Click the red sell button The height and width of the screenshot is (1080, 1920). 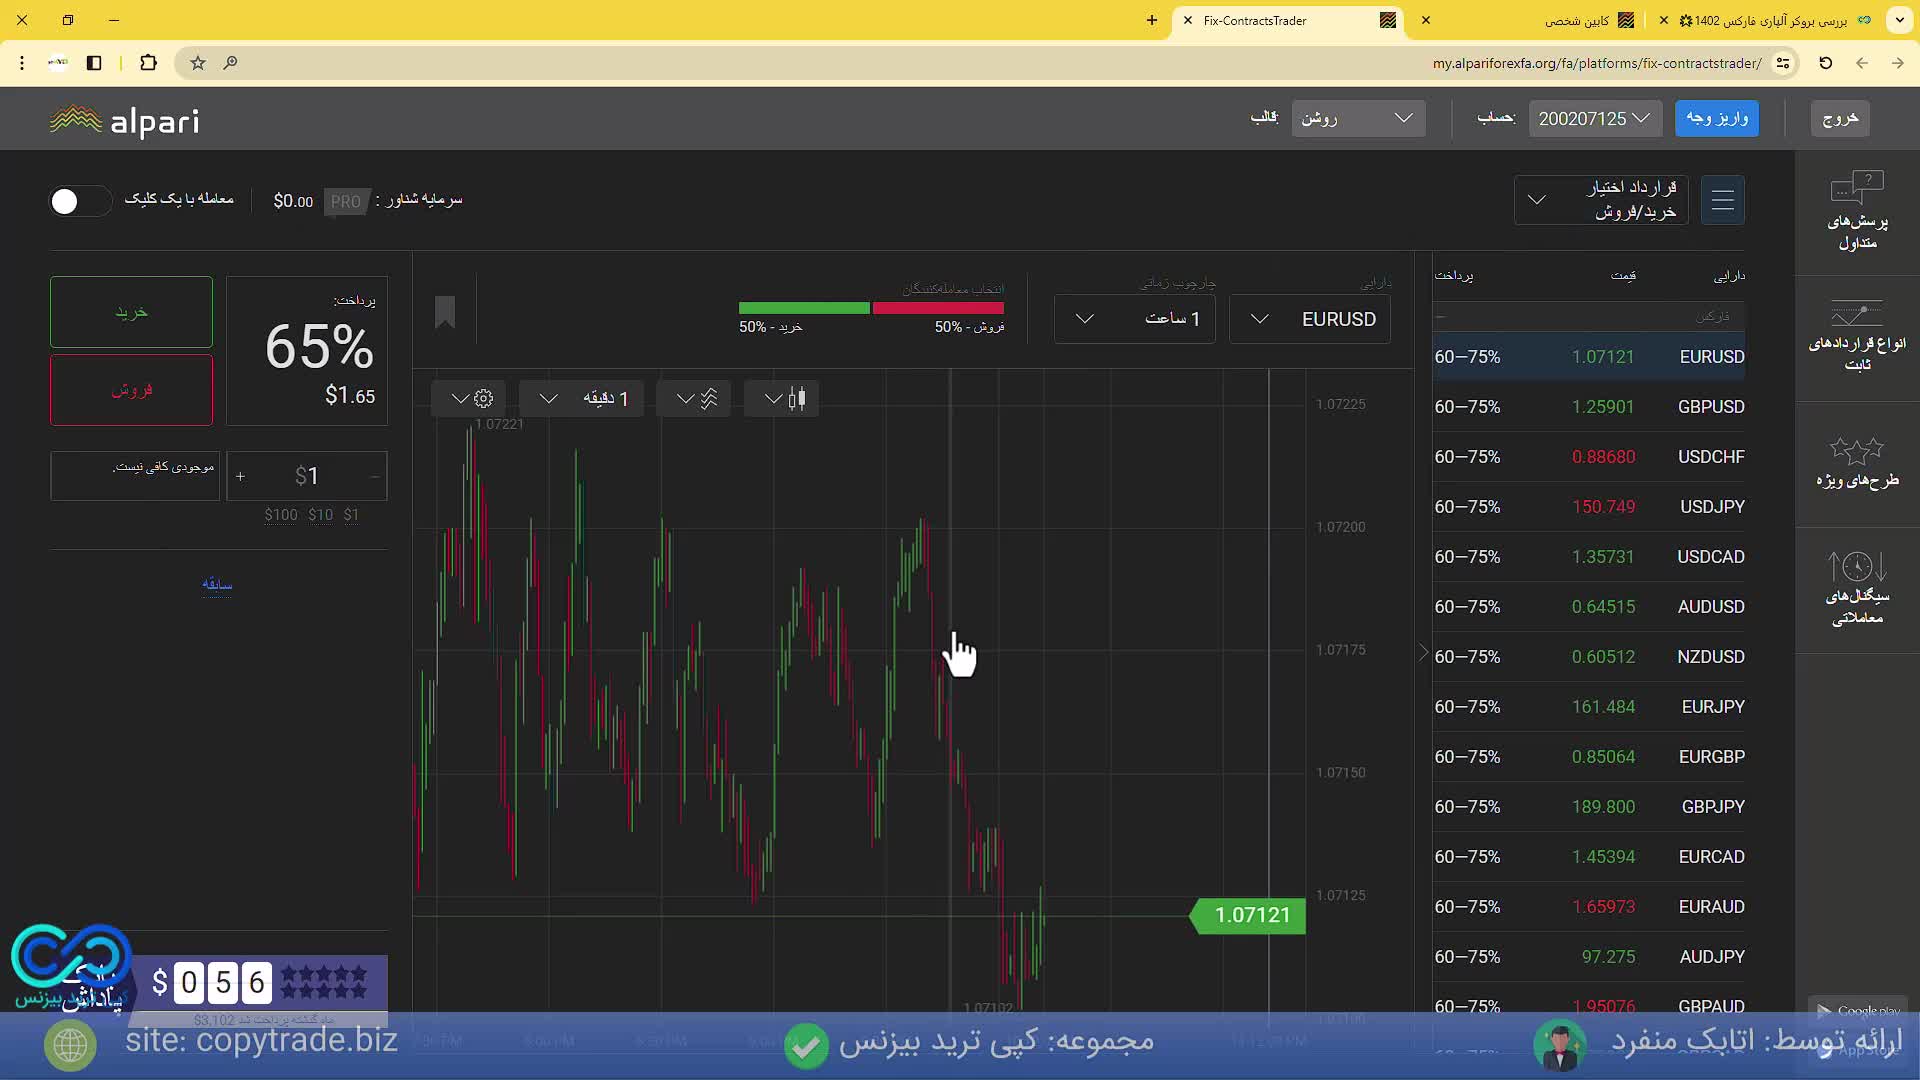pos(131,390)
